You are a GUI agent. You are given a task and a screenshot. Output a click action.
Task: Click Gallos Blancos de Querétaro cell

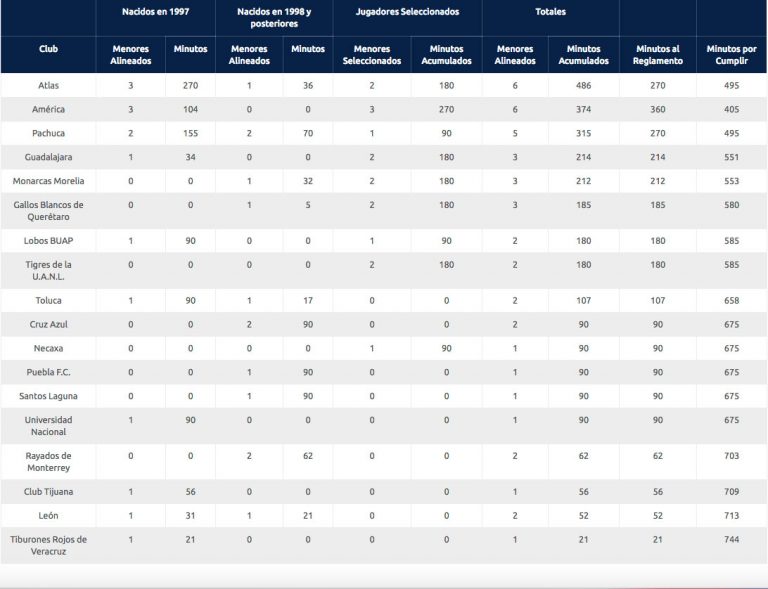48,211
